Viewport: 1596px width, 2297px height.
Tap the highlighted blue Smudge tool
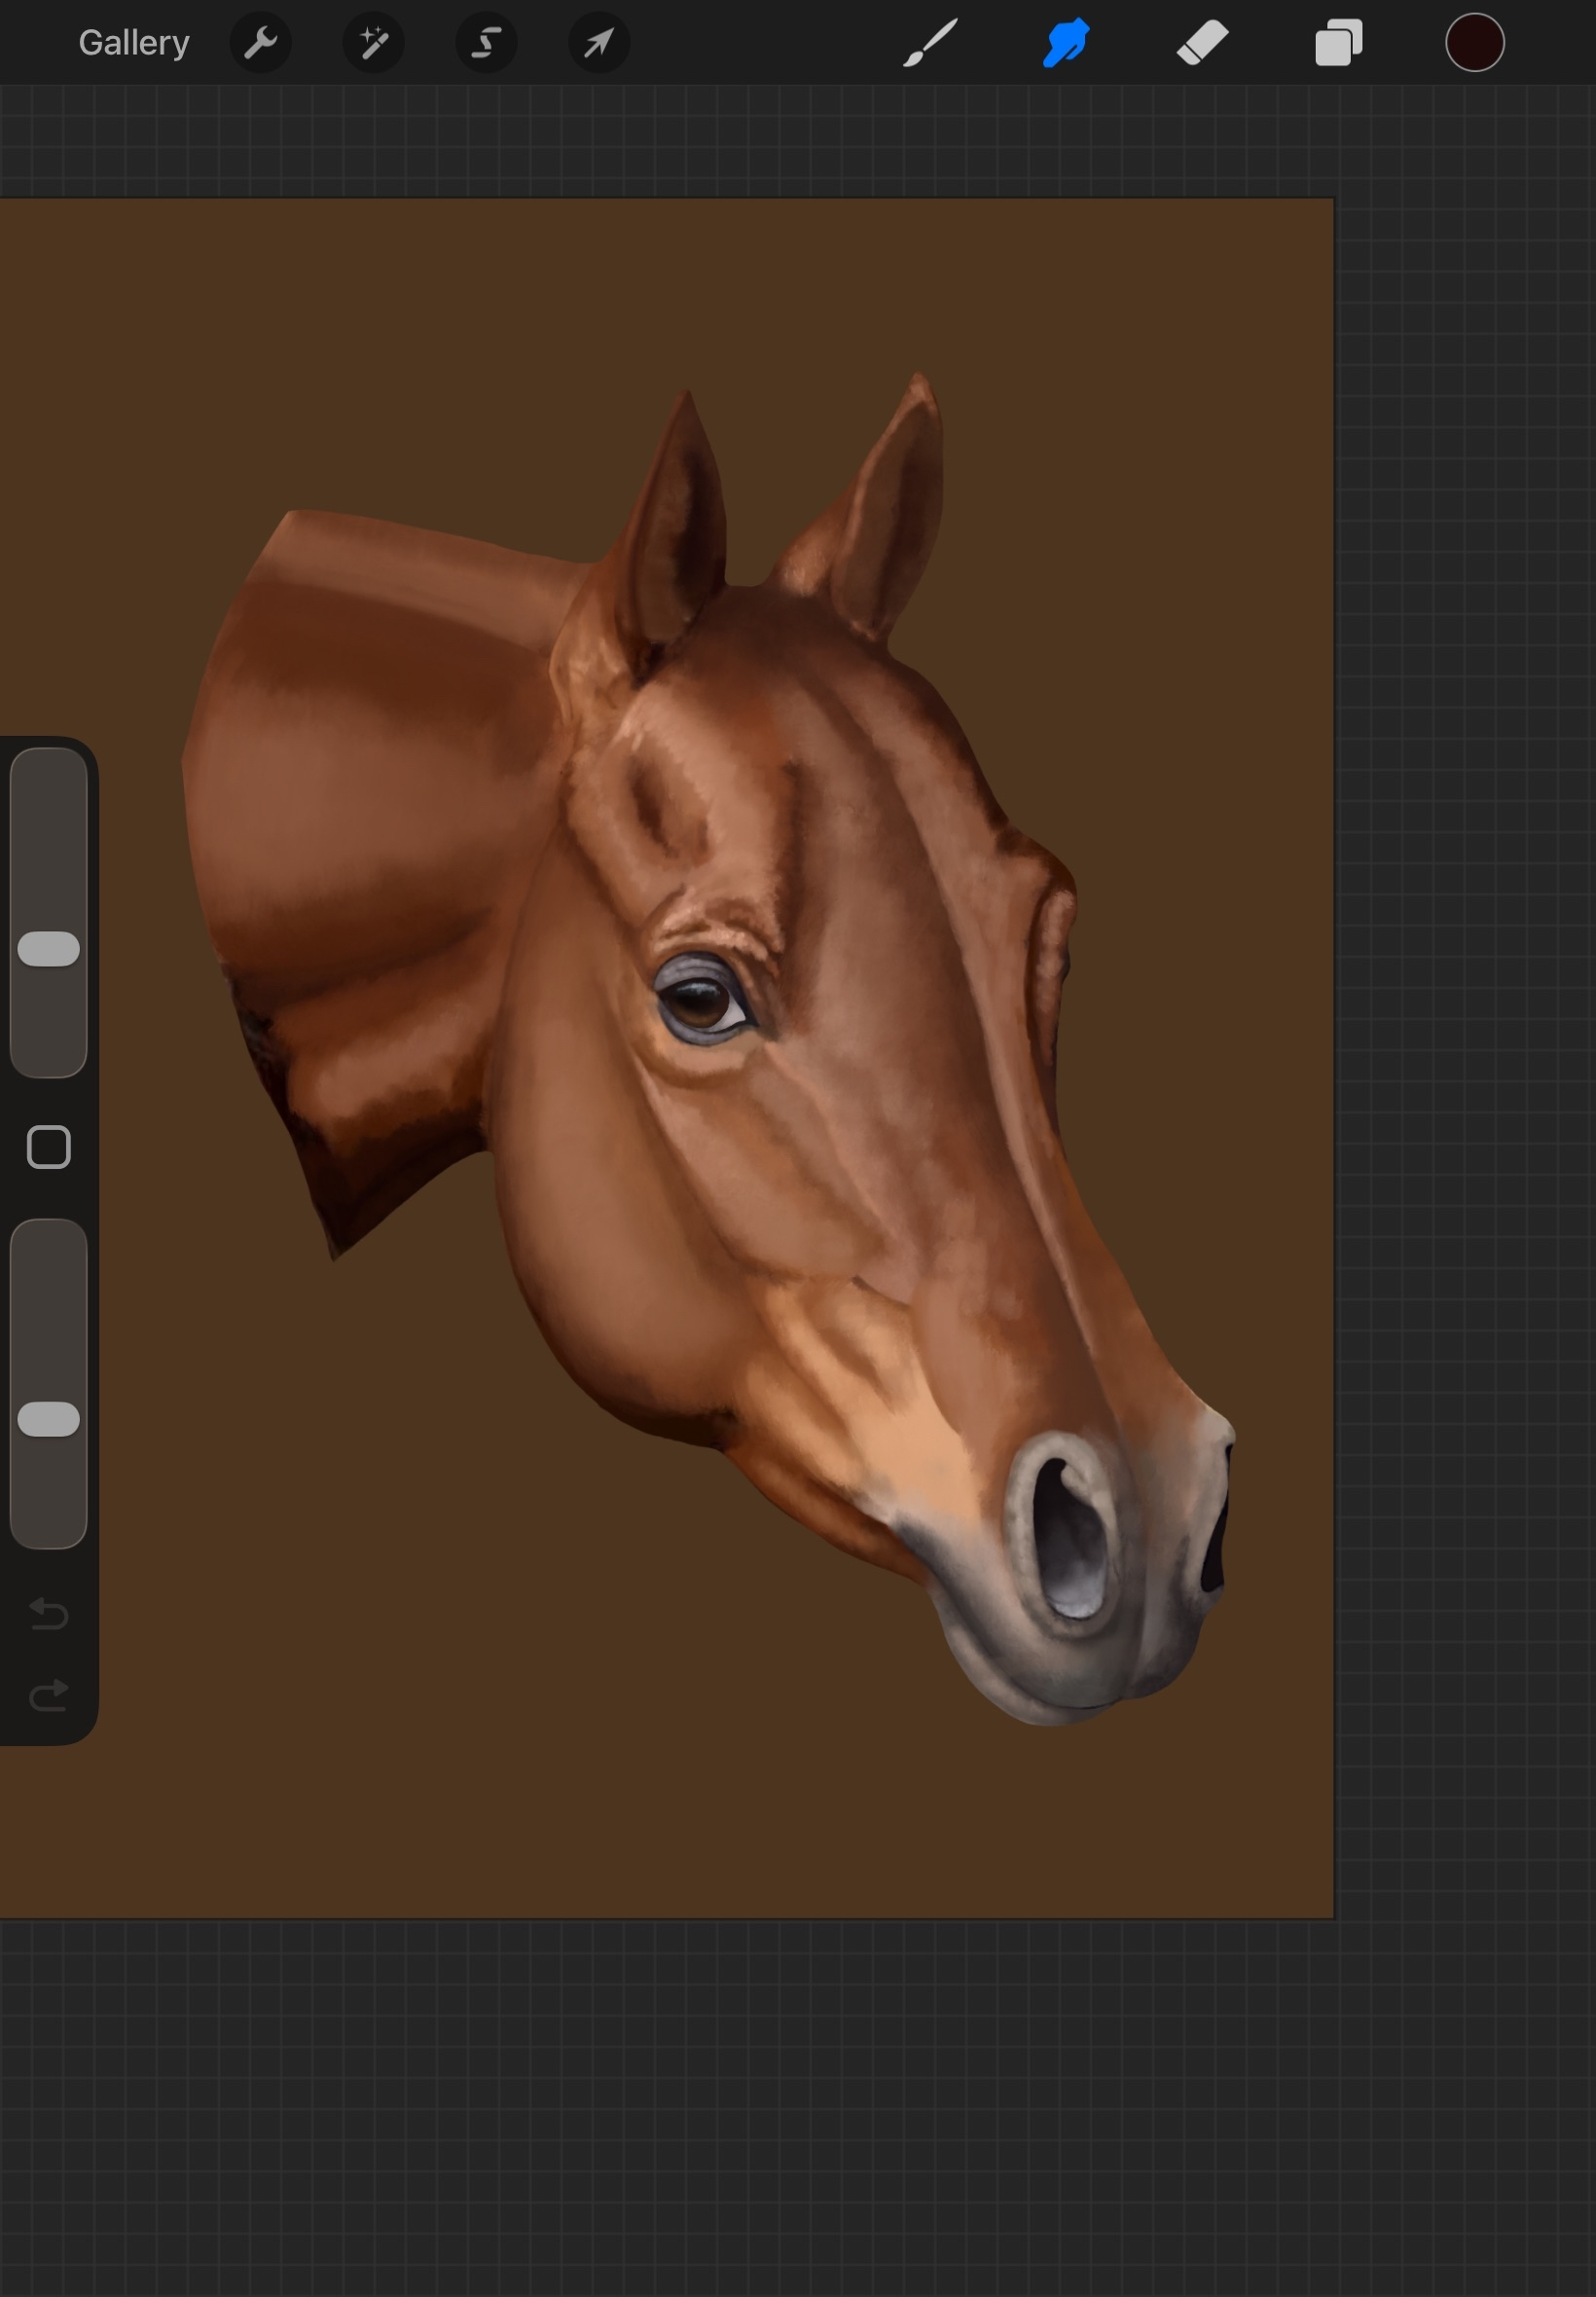[1066, 43]
